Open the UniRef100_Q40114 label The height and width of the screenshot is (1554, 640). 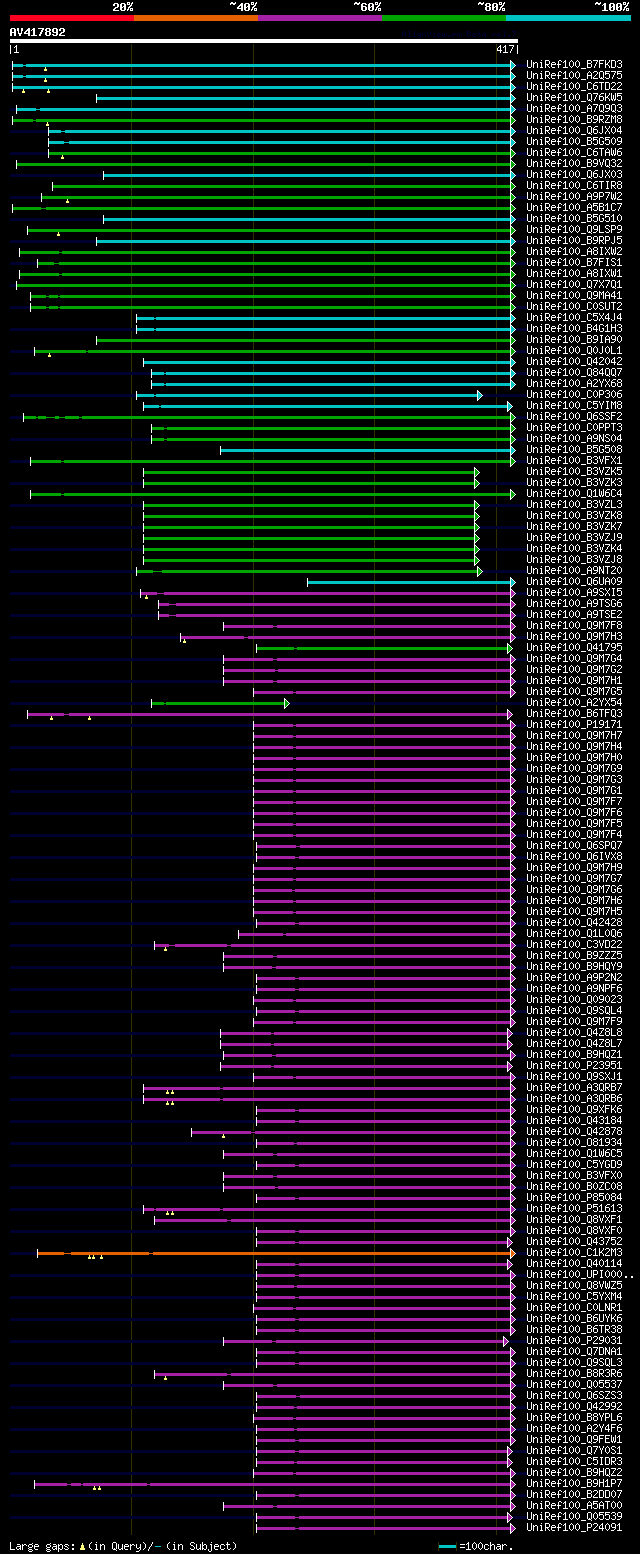pos(574,1263)
